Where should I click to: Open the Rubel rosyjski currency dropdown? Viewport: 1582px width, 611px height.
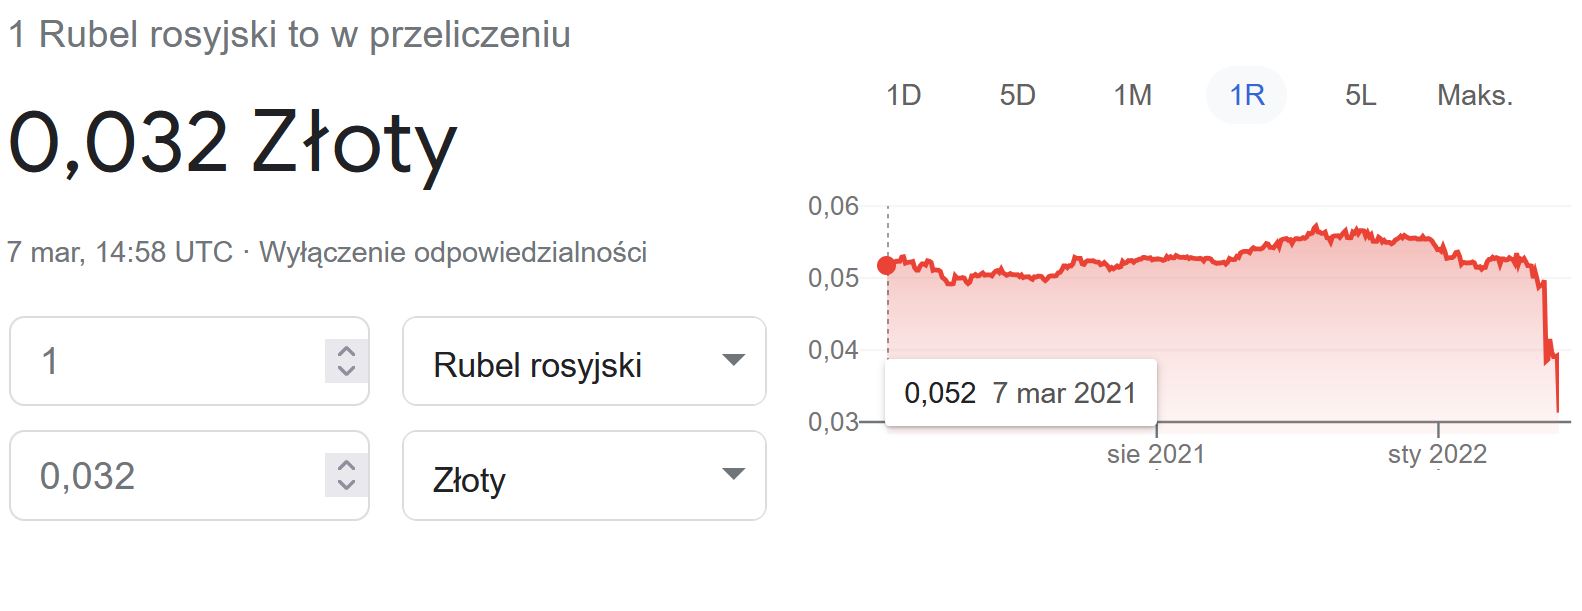583,362
